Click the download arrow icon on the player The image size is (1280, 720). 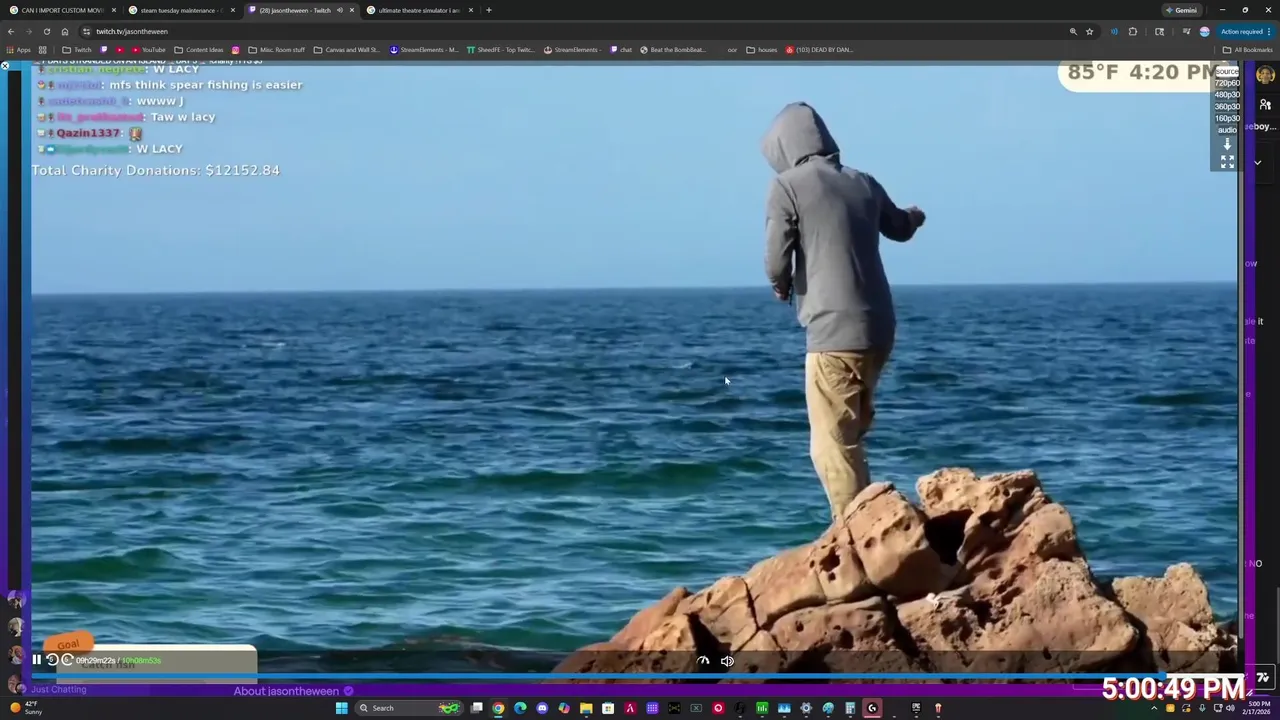[1227, 144]
